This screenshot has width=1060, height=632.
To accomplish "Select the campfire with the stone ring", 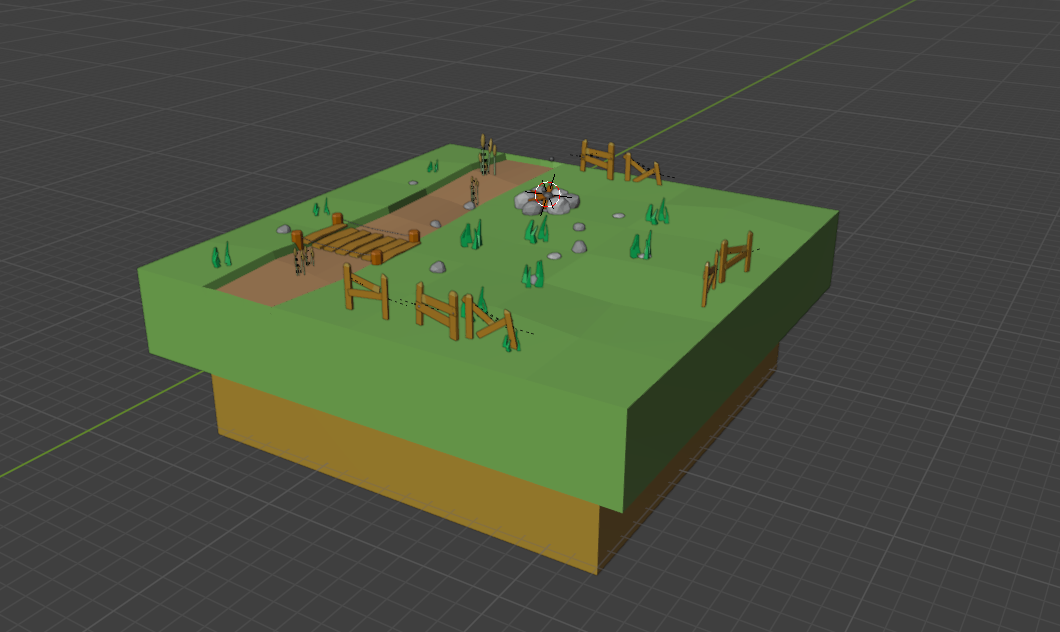I will pyautogui.click(x=546, y=199).
